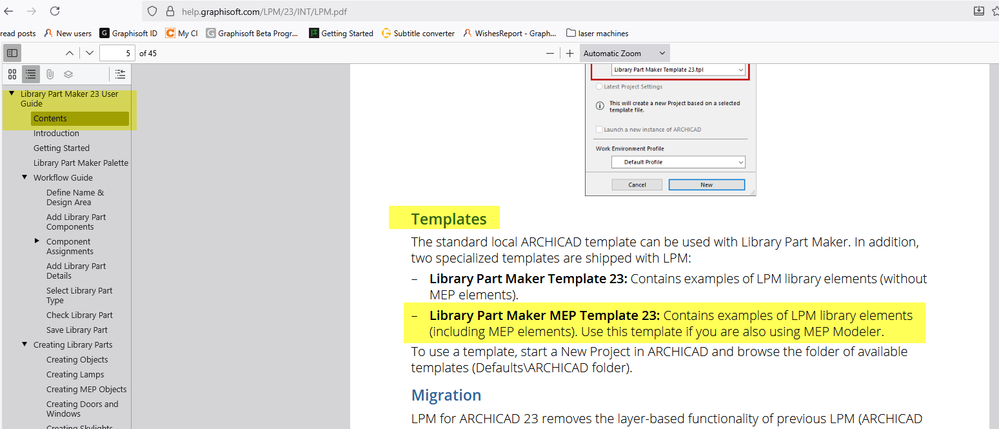The image size is (999, 429).
Task: Collapse the Creating Library Parts section
Action: coord(24,344)
